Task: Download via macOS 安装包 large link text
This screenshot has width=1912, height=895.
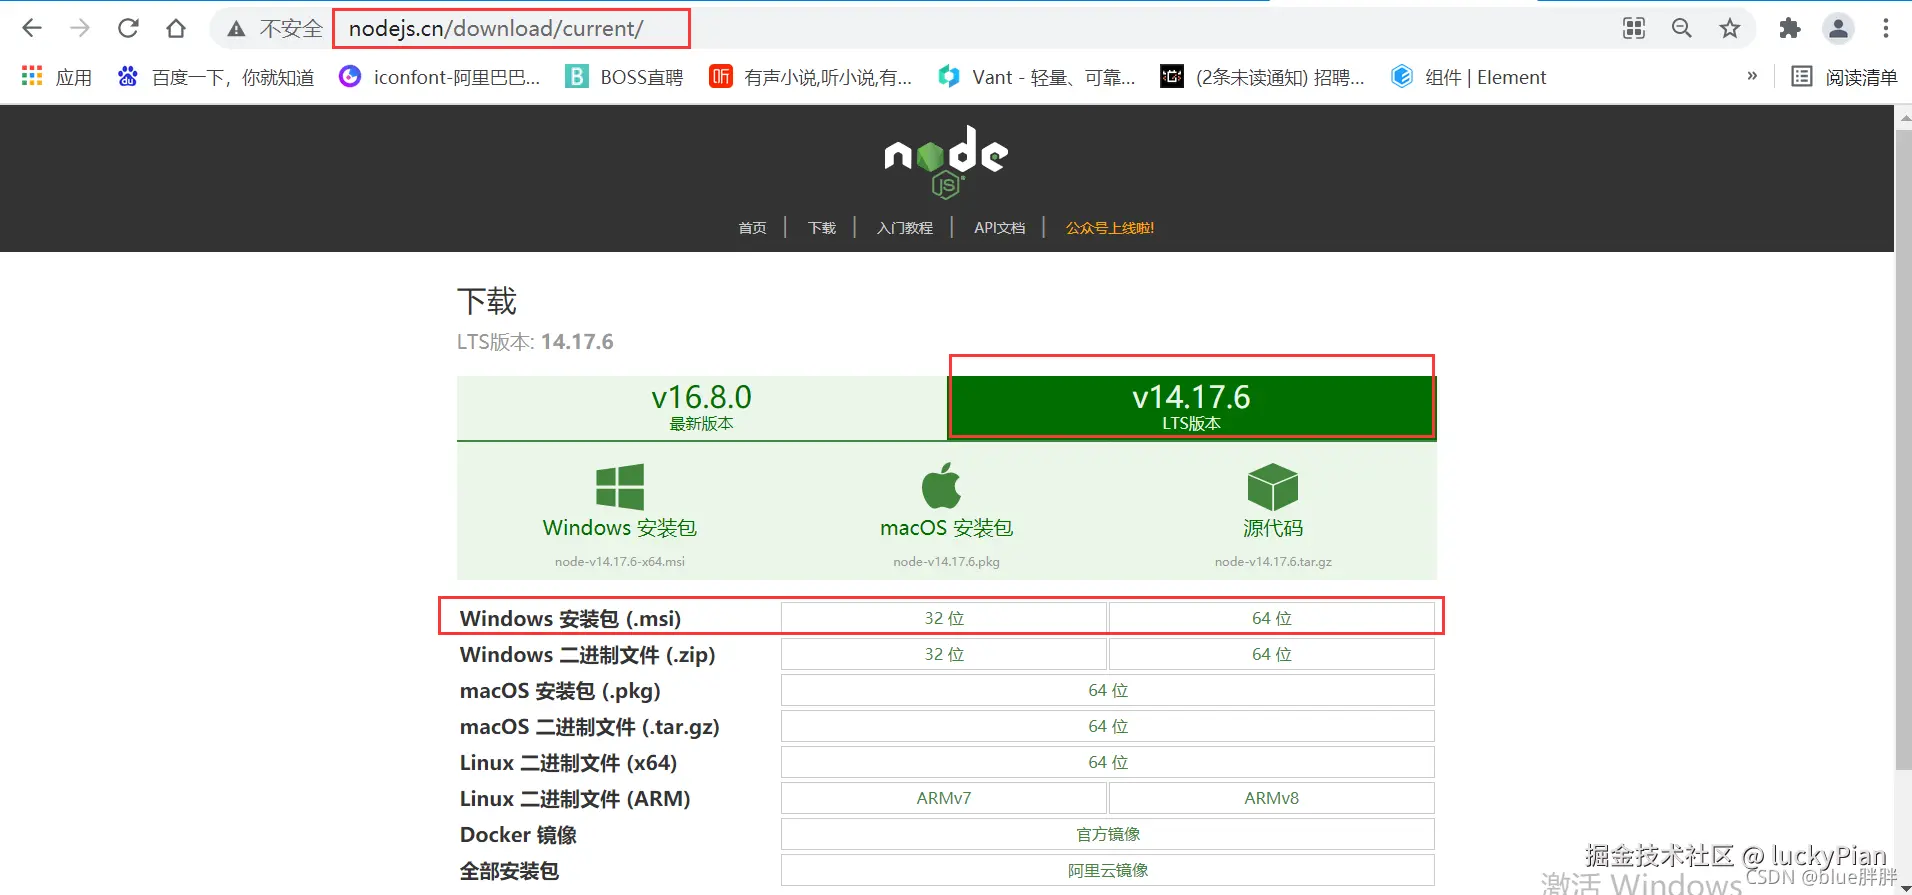Action: click(947, 528)
